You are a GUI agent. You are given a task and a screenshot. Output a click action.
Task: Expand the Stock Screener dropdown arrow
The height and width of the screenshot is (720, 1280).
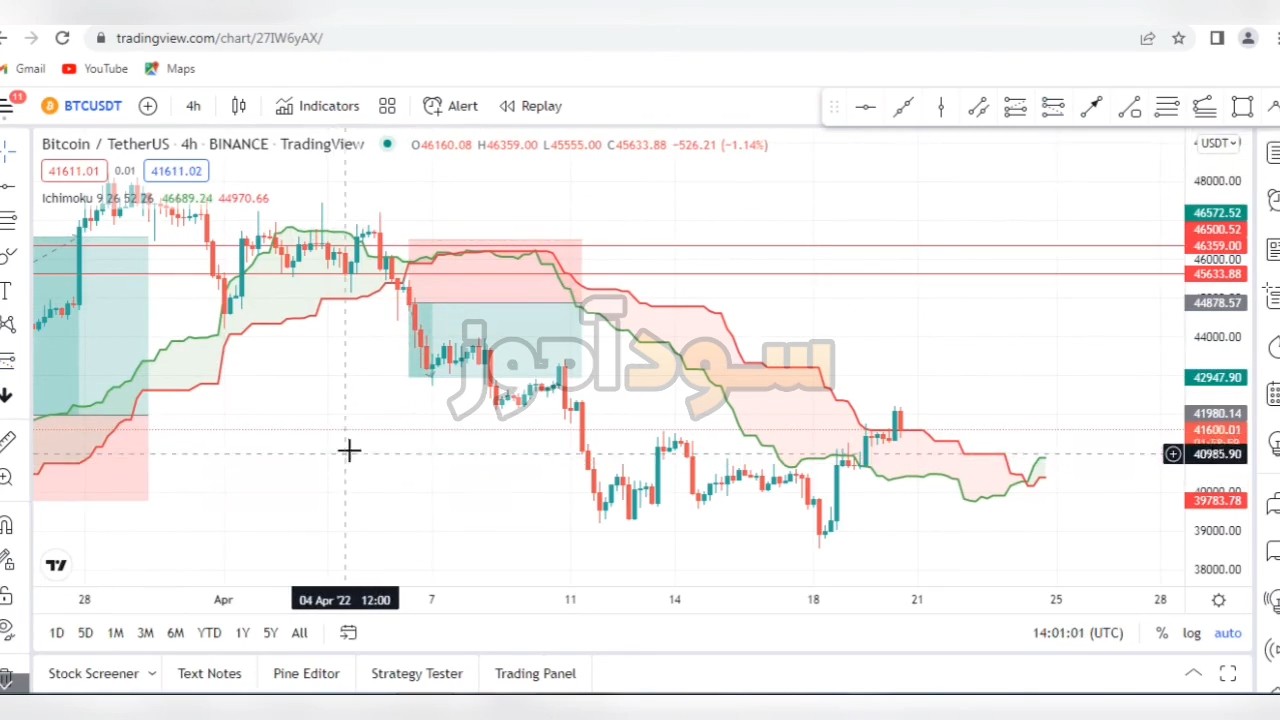coord(152,674)
